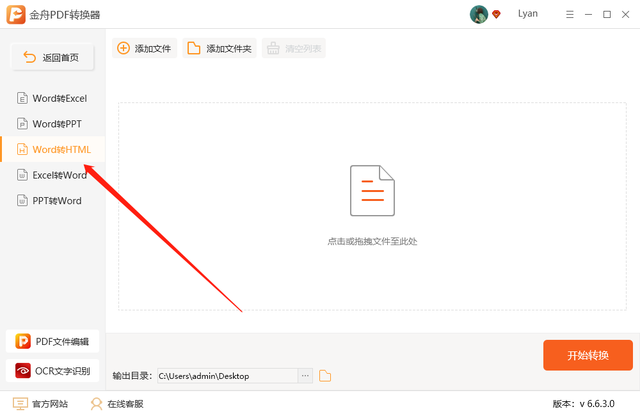Open output folder via folder icon
Image resolution: width=640 pixels, height=416 pixels.
[325, 376]
